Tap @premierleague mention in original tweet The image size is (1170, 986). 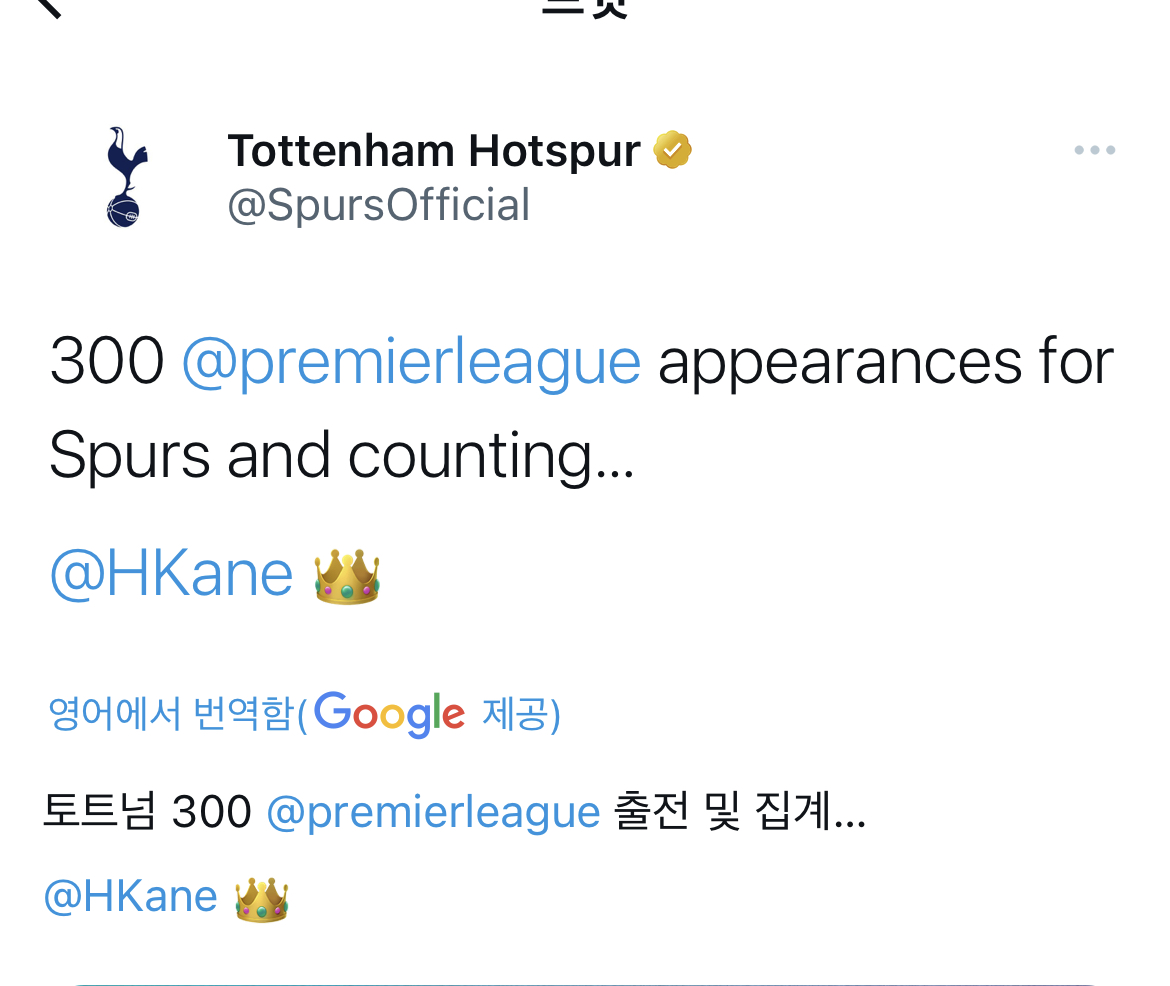click(x=411, y=362)
